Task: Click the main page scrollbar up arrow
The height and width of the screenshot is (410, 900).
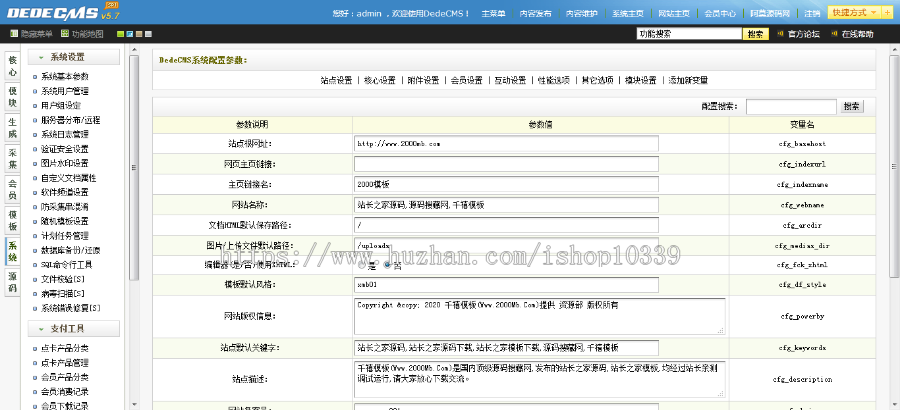Action: click(x=894, y=50)
